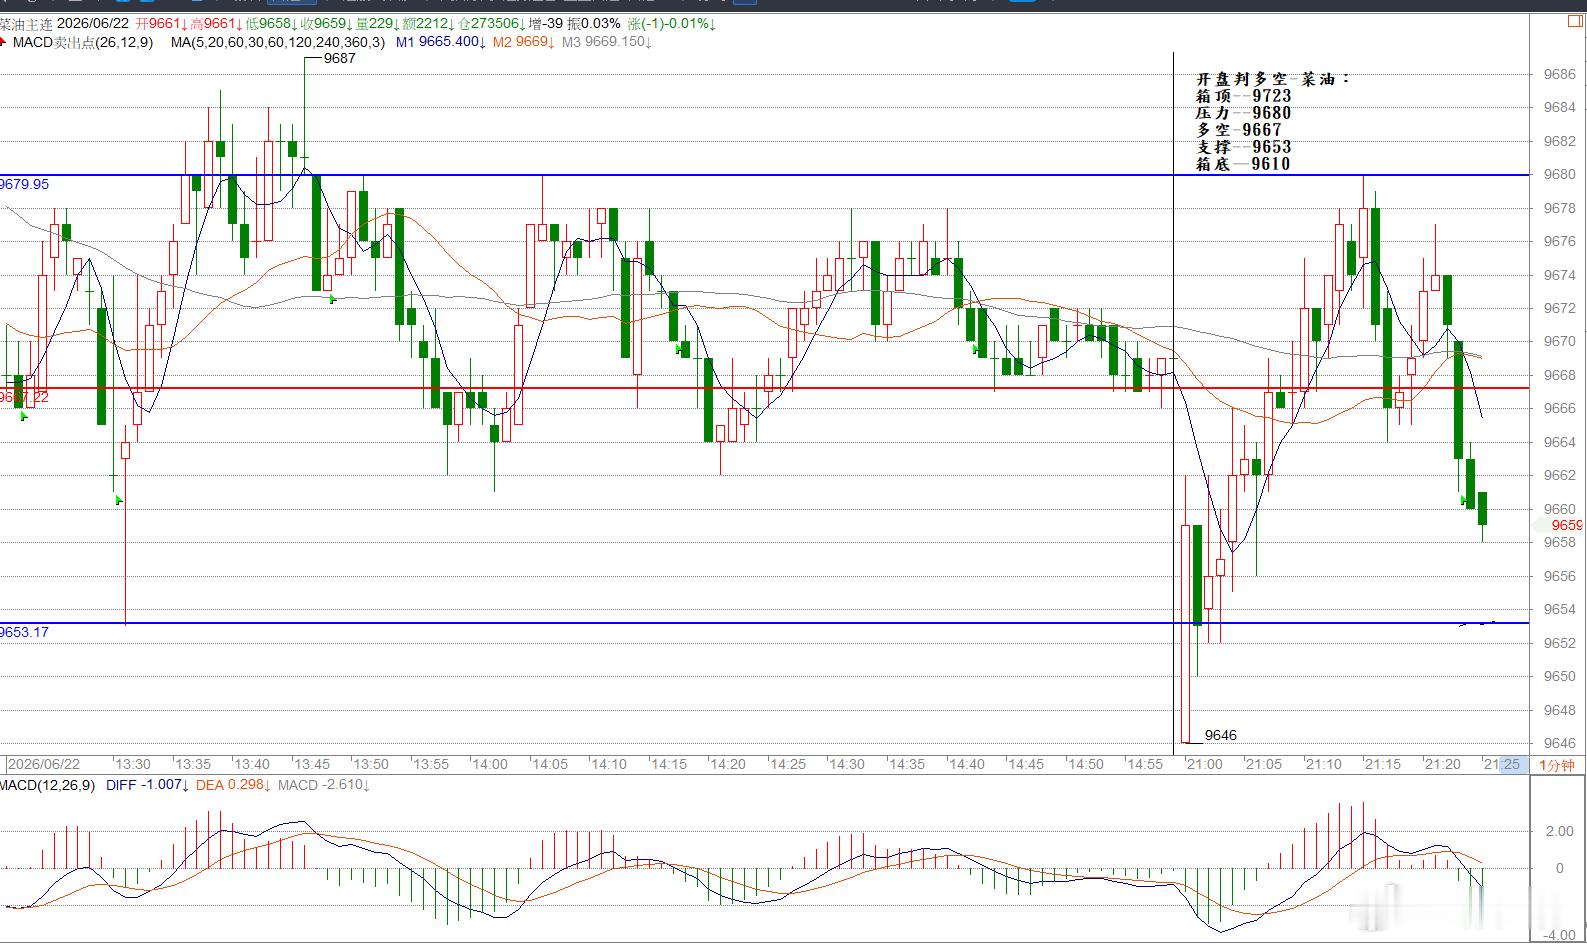
Task: Click the 2.00 MACD axis label
Action: point(1560,831)
